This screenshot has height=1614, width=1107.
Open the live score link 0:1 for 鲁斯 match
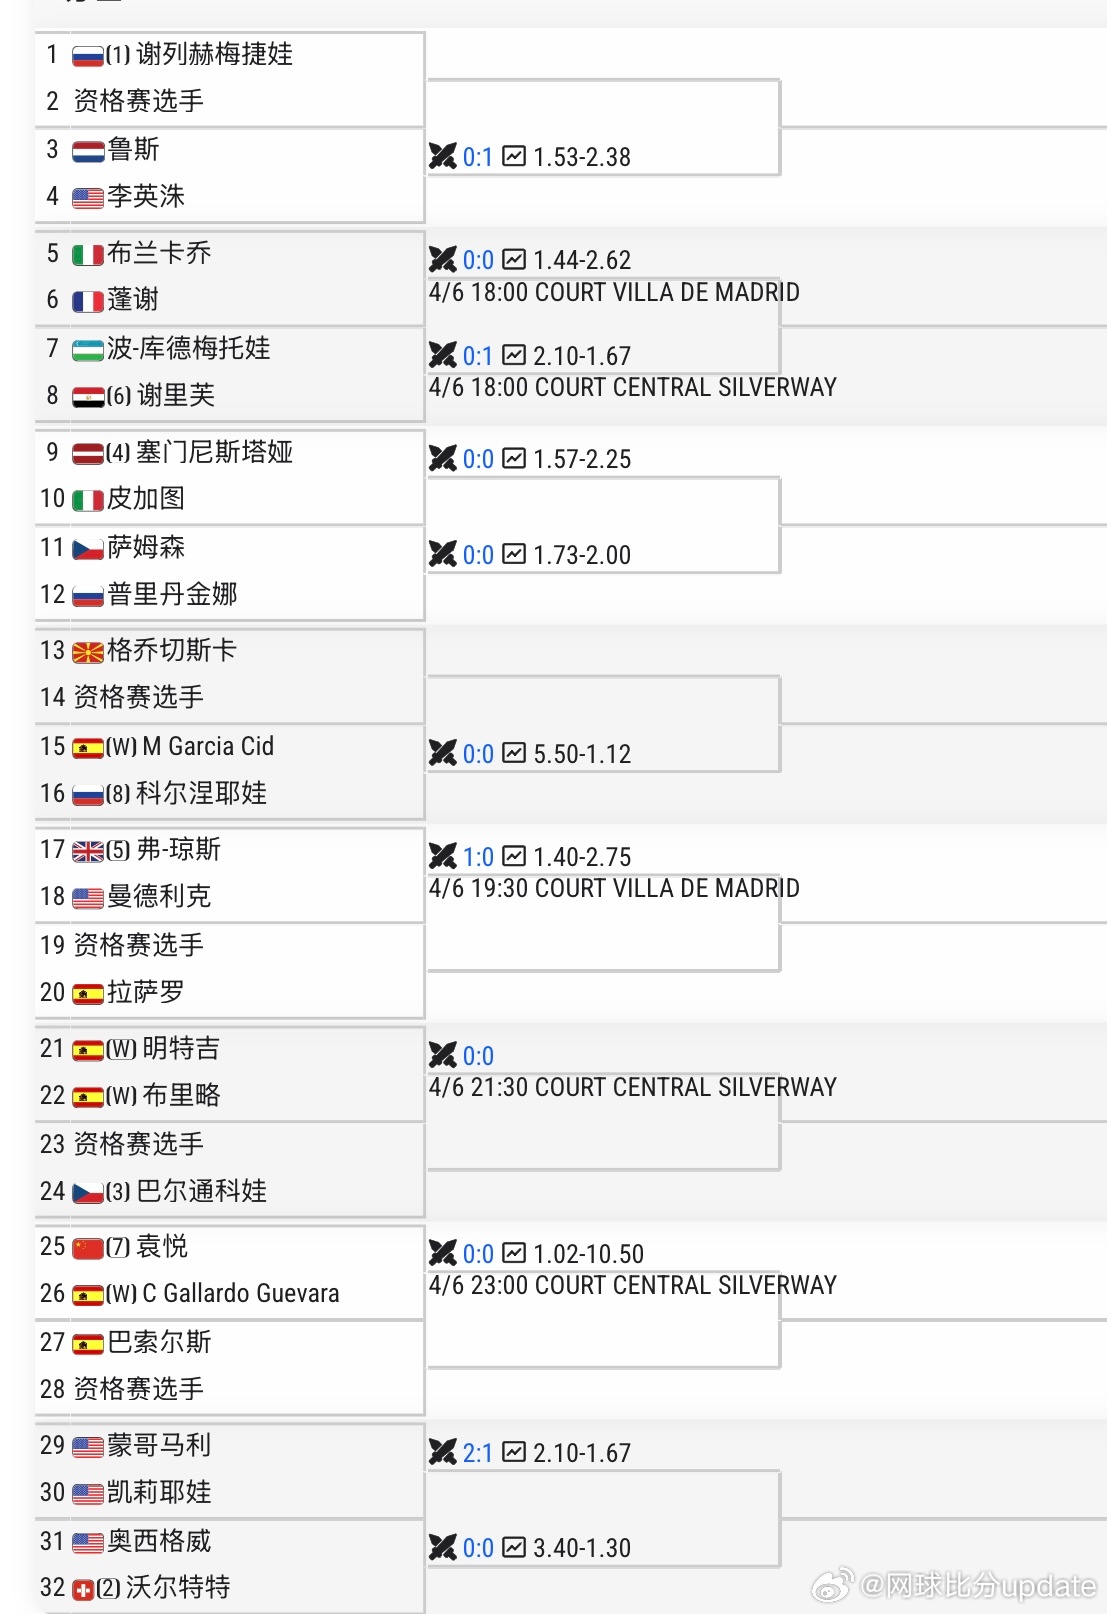tap(477, 156)
